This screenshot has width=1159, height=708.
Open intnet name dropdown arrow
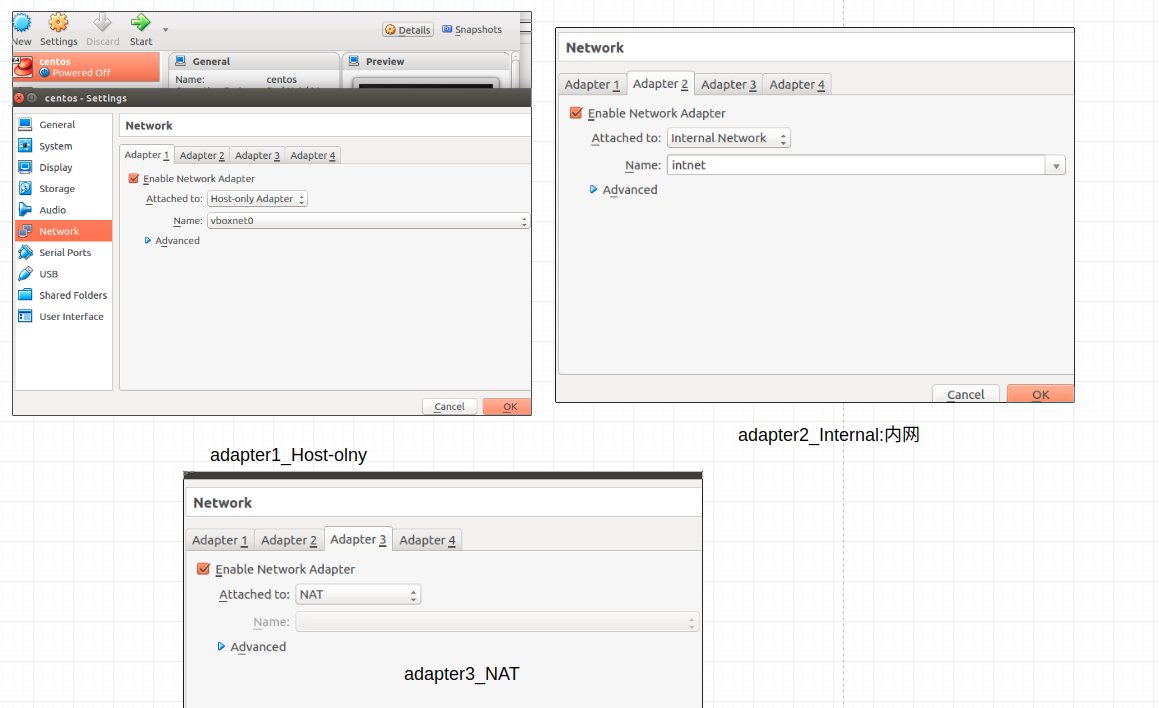[1056, 166]
